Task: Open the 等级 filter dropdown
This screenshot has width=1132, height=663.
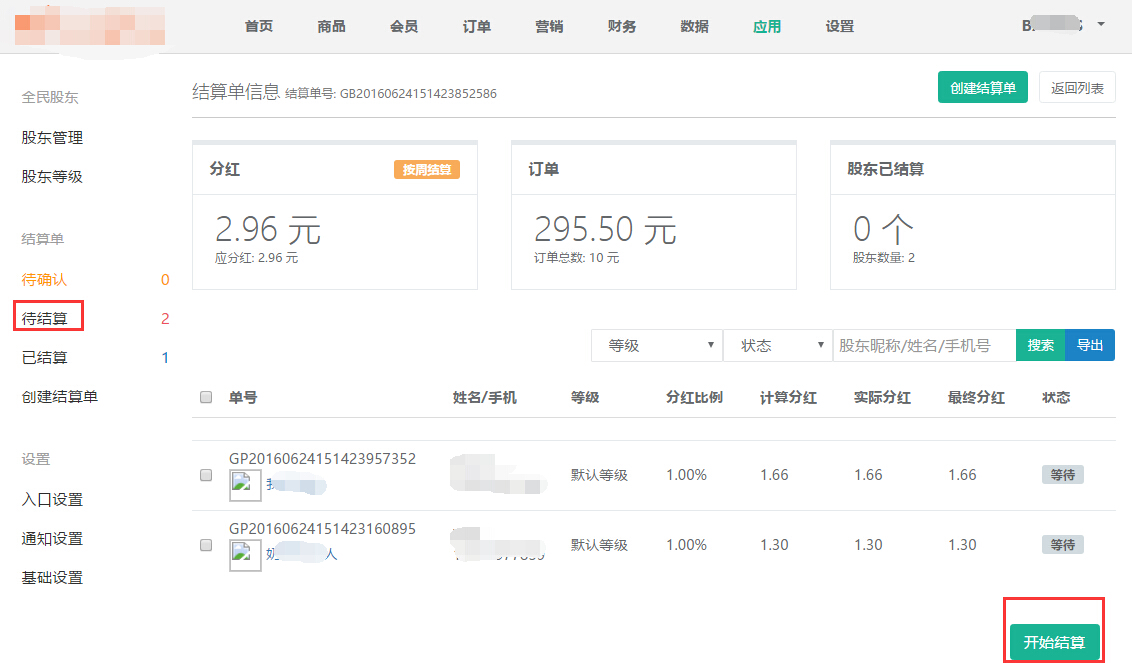Action: (656, 345)
